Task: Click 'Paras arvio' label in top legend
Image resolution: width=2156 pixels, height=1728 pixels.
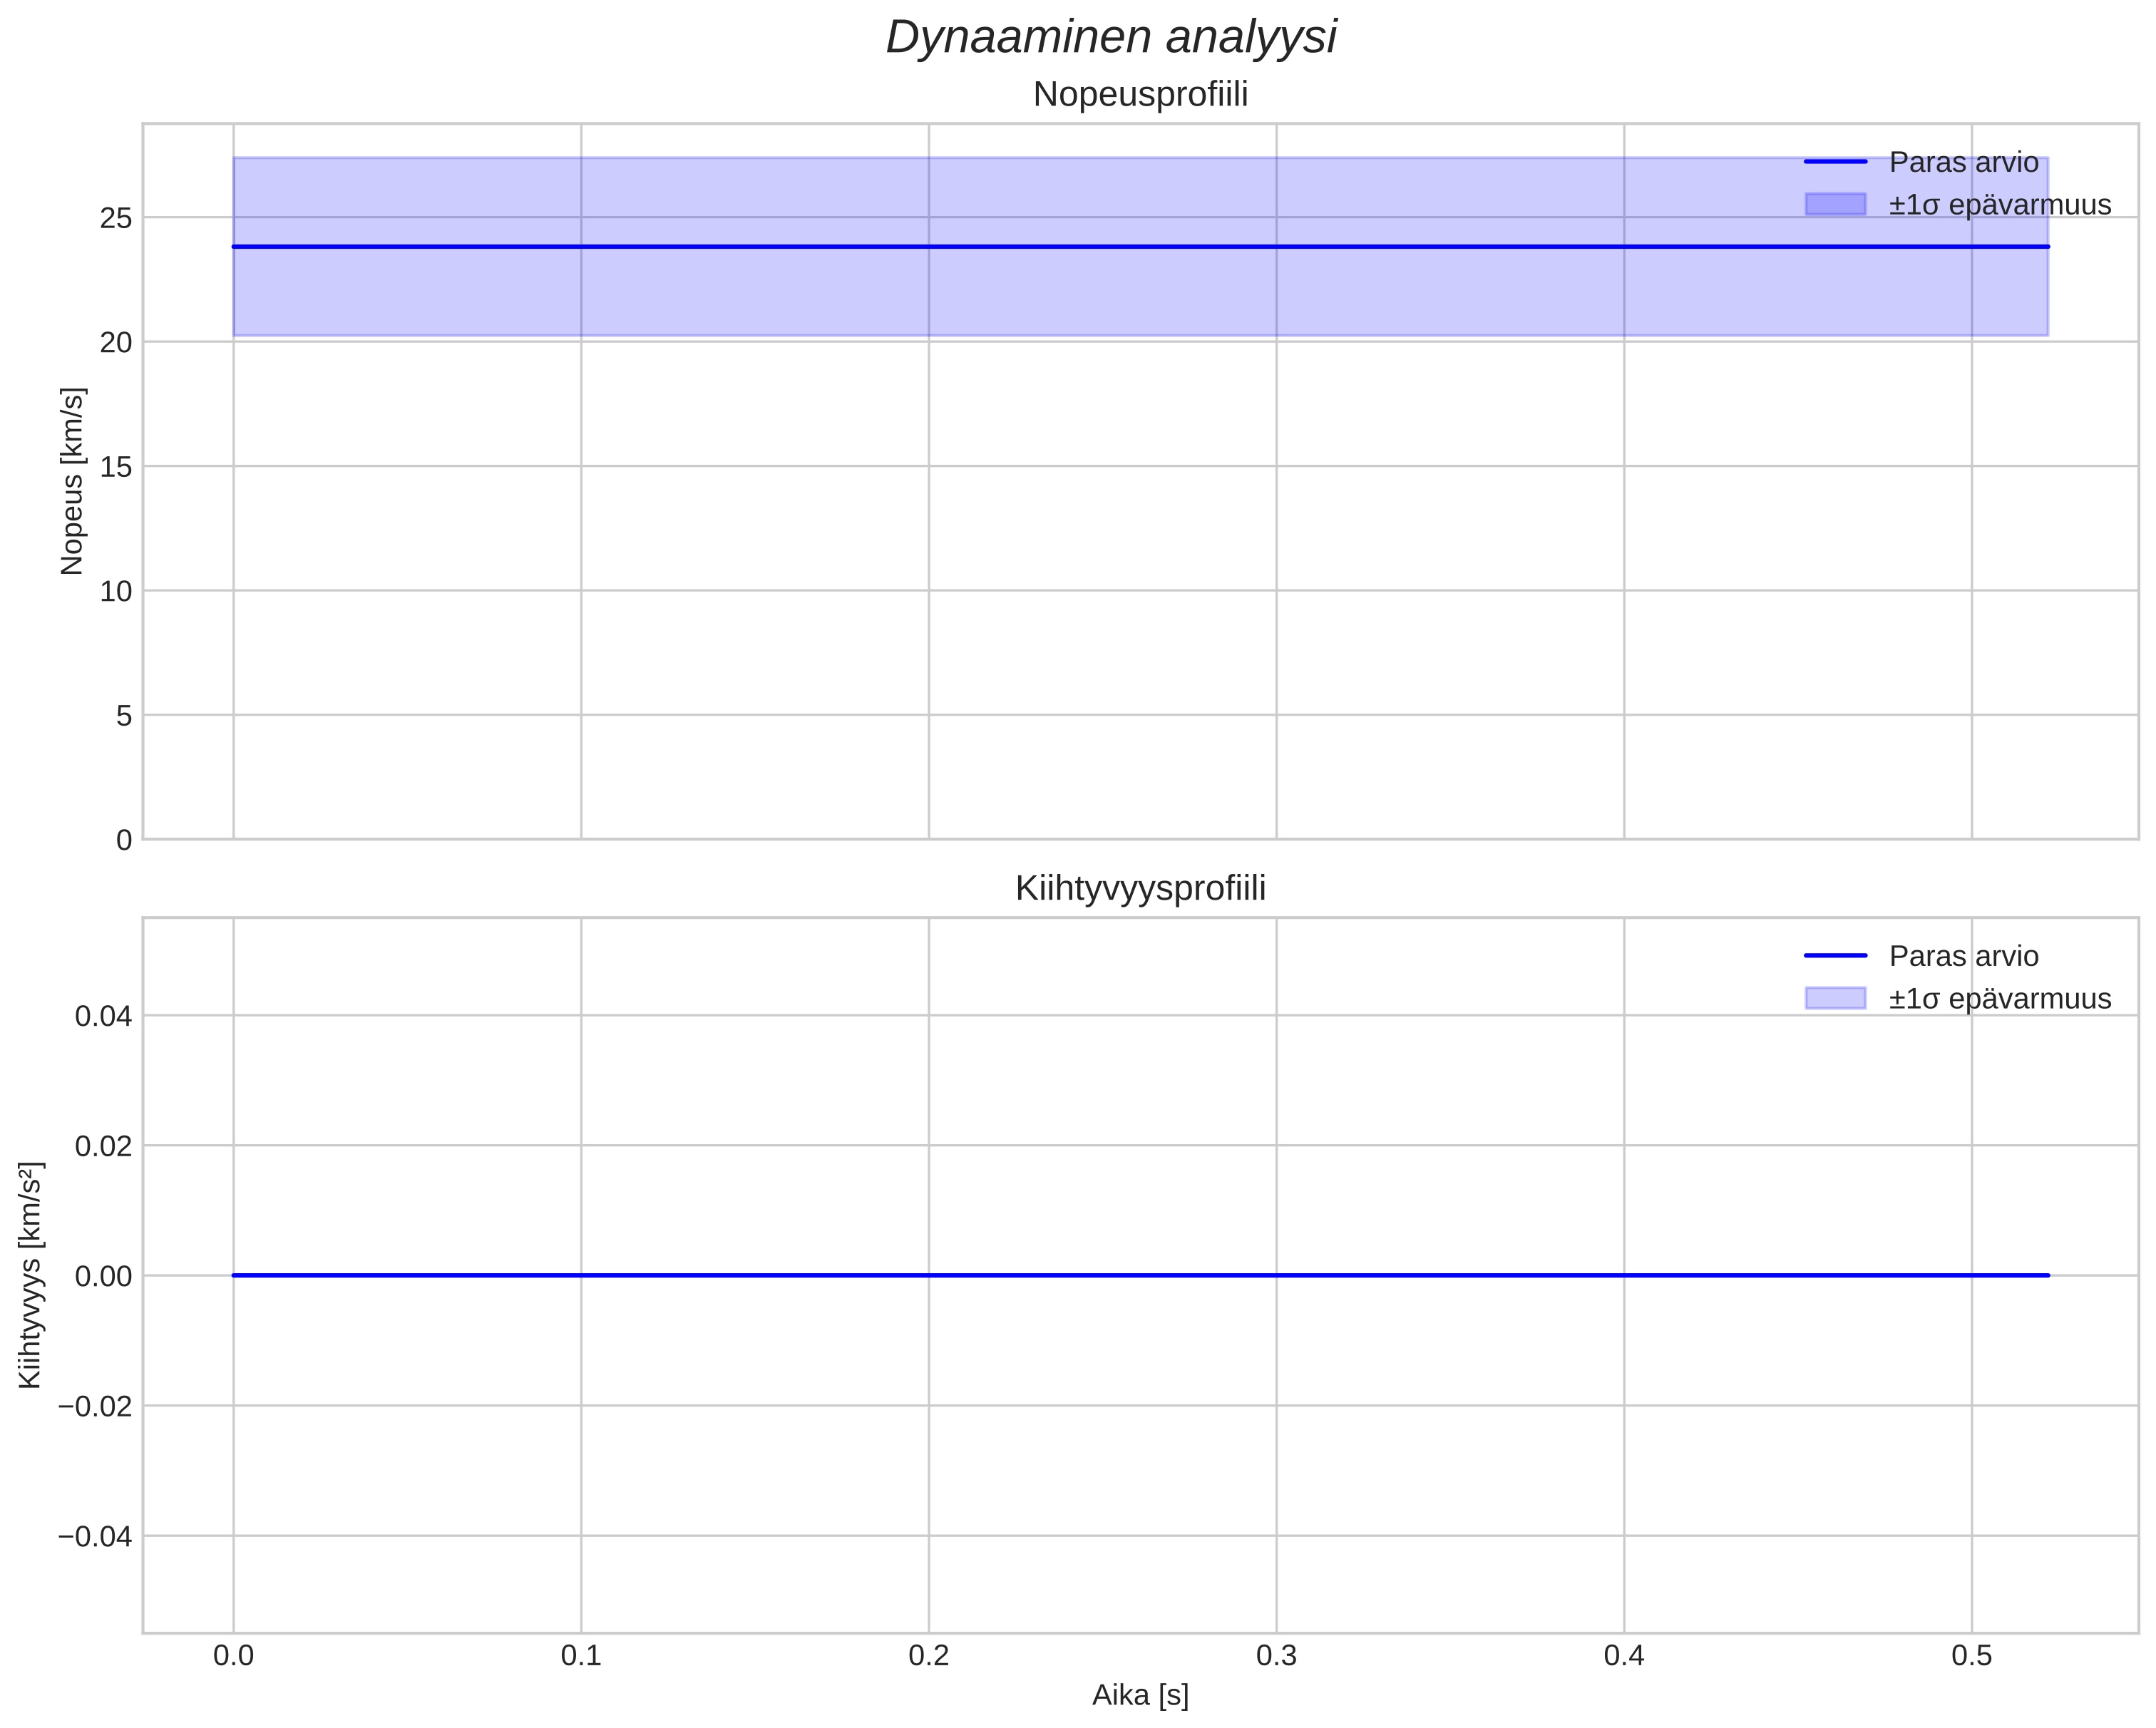Action: tap(1963, 162)
